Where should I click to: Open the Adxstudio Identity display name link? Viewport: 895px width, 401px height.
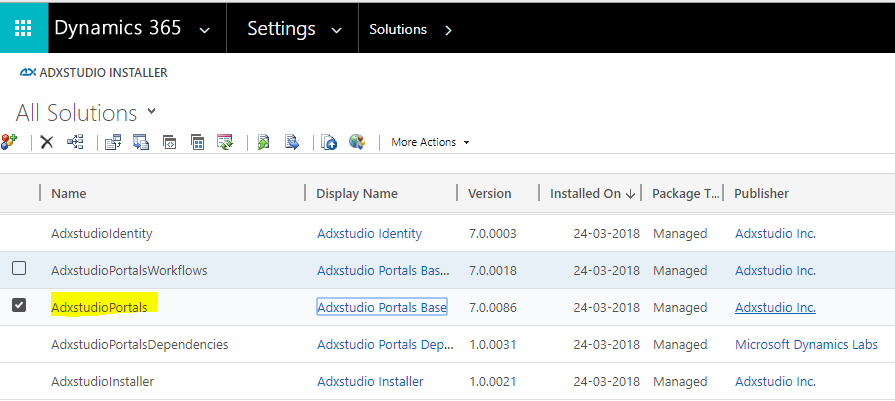(369, 233)
